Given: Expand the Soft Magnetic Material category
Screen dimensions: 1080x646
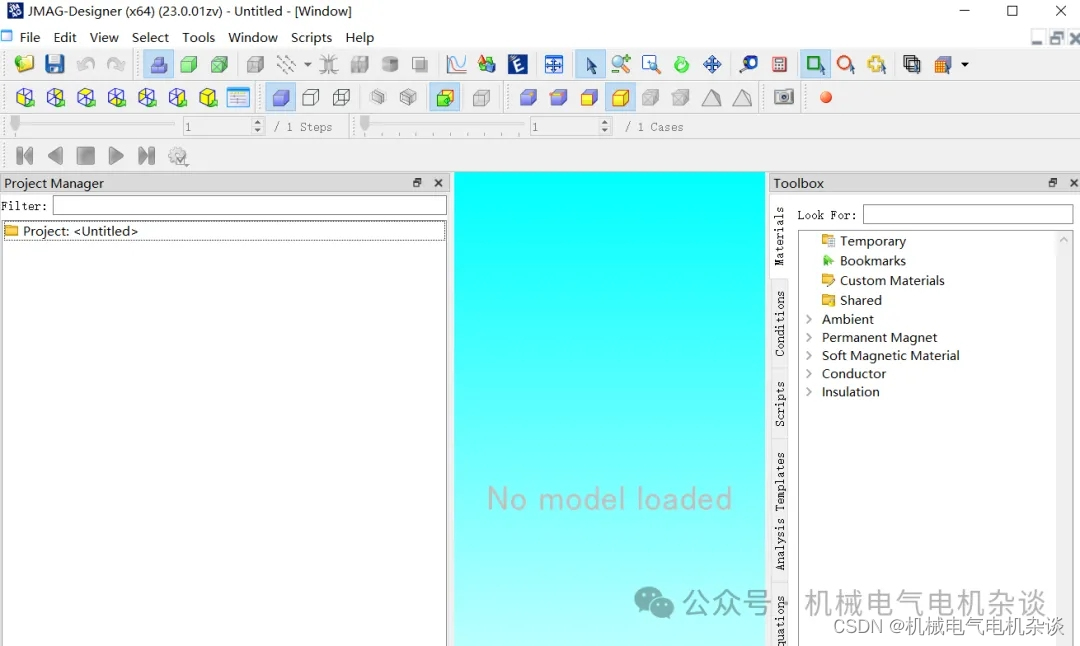Looking at the screenshot, I should point(809,355).
